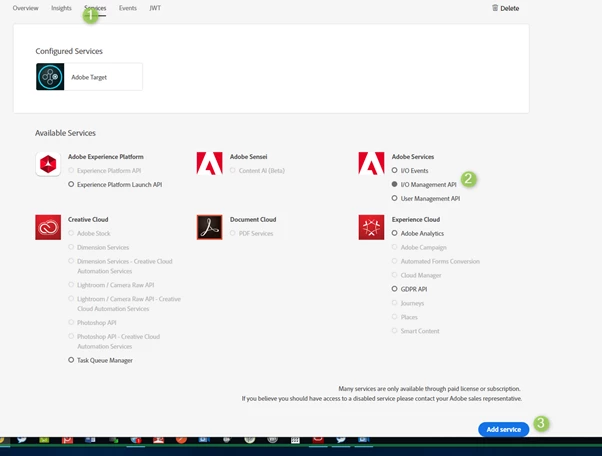This screenshot has width=602, height=456.
Task: Select the Experience Platform API option
Action: click(104, 170)
